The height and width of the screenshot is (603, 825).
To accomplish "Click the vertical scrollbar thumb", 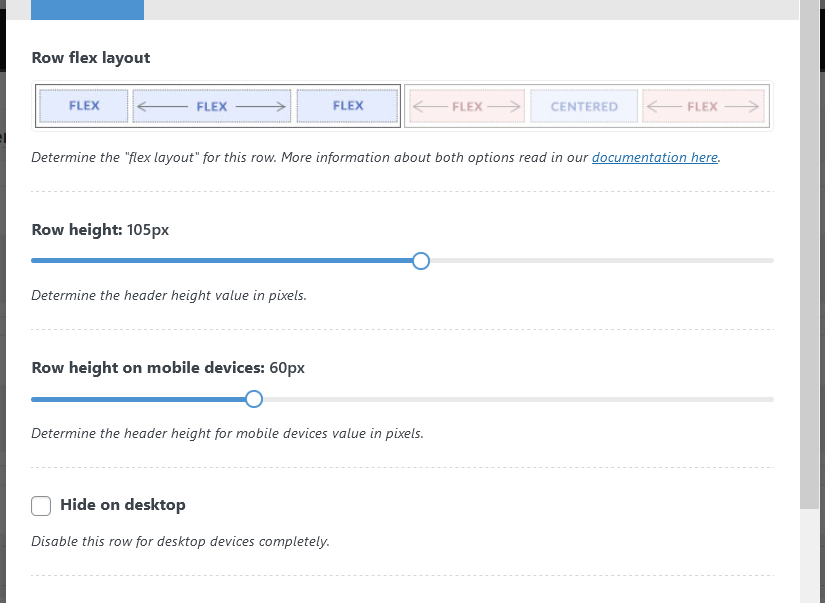I will [810, 250].
